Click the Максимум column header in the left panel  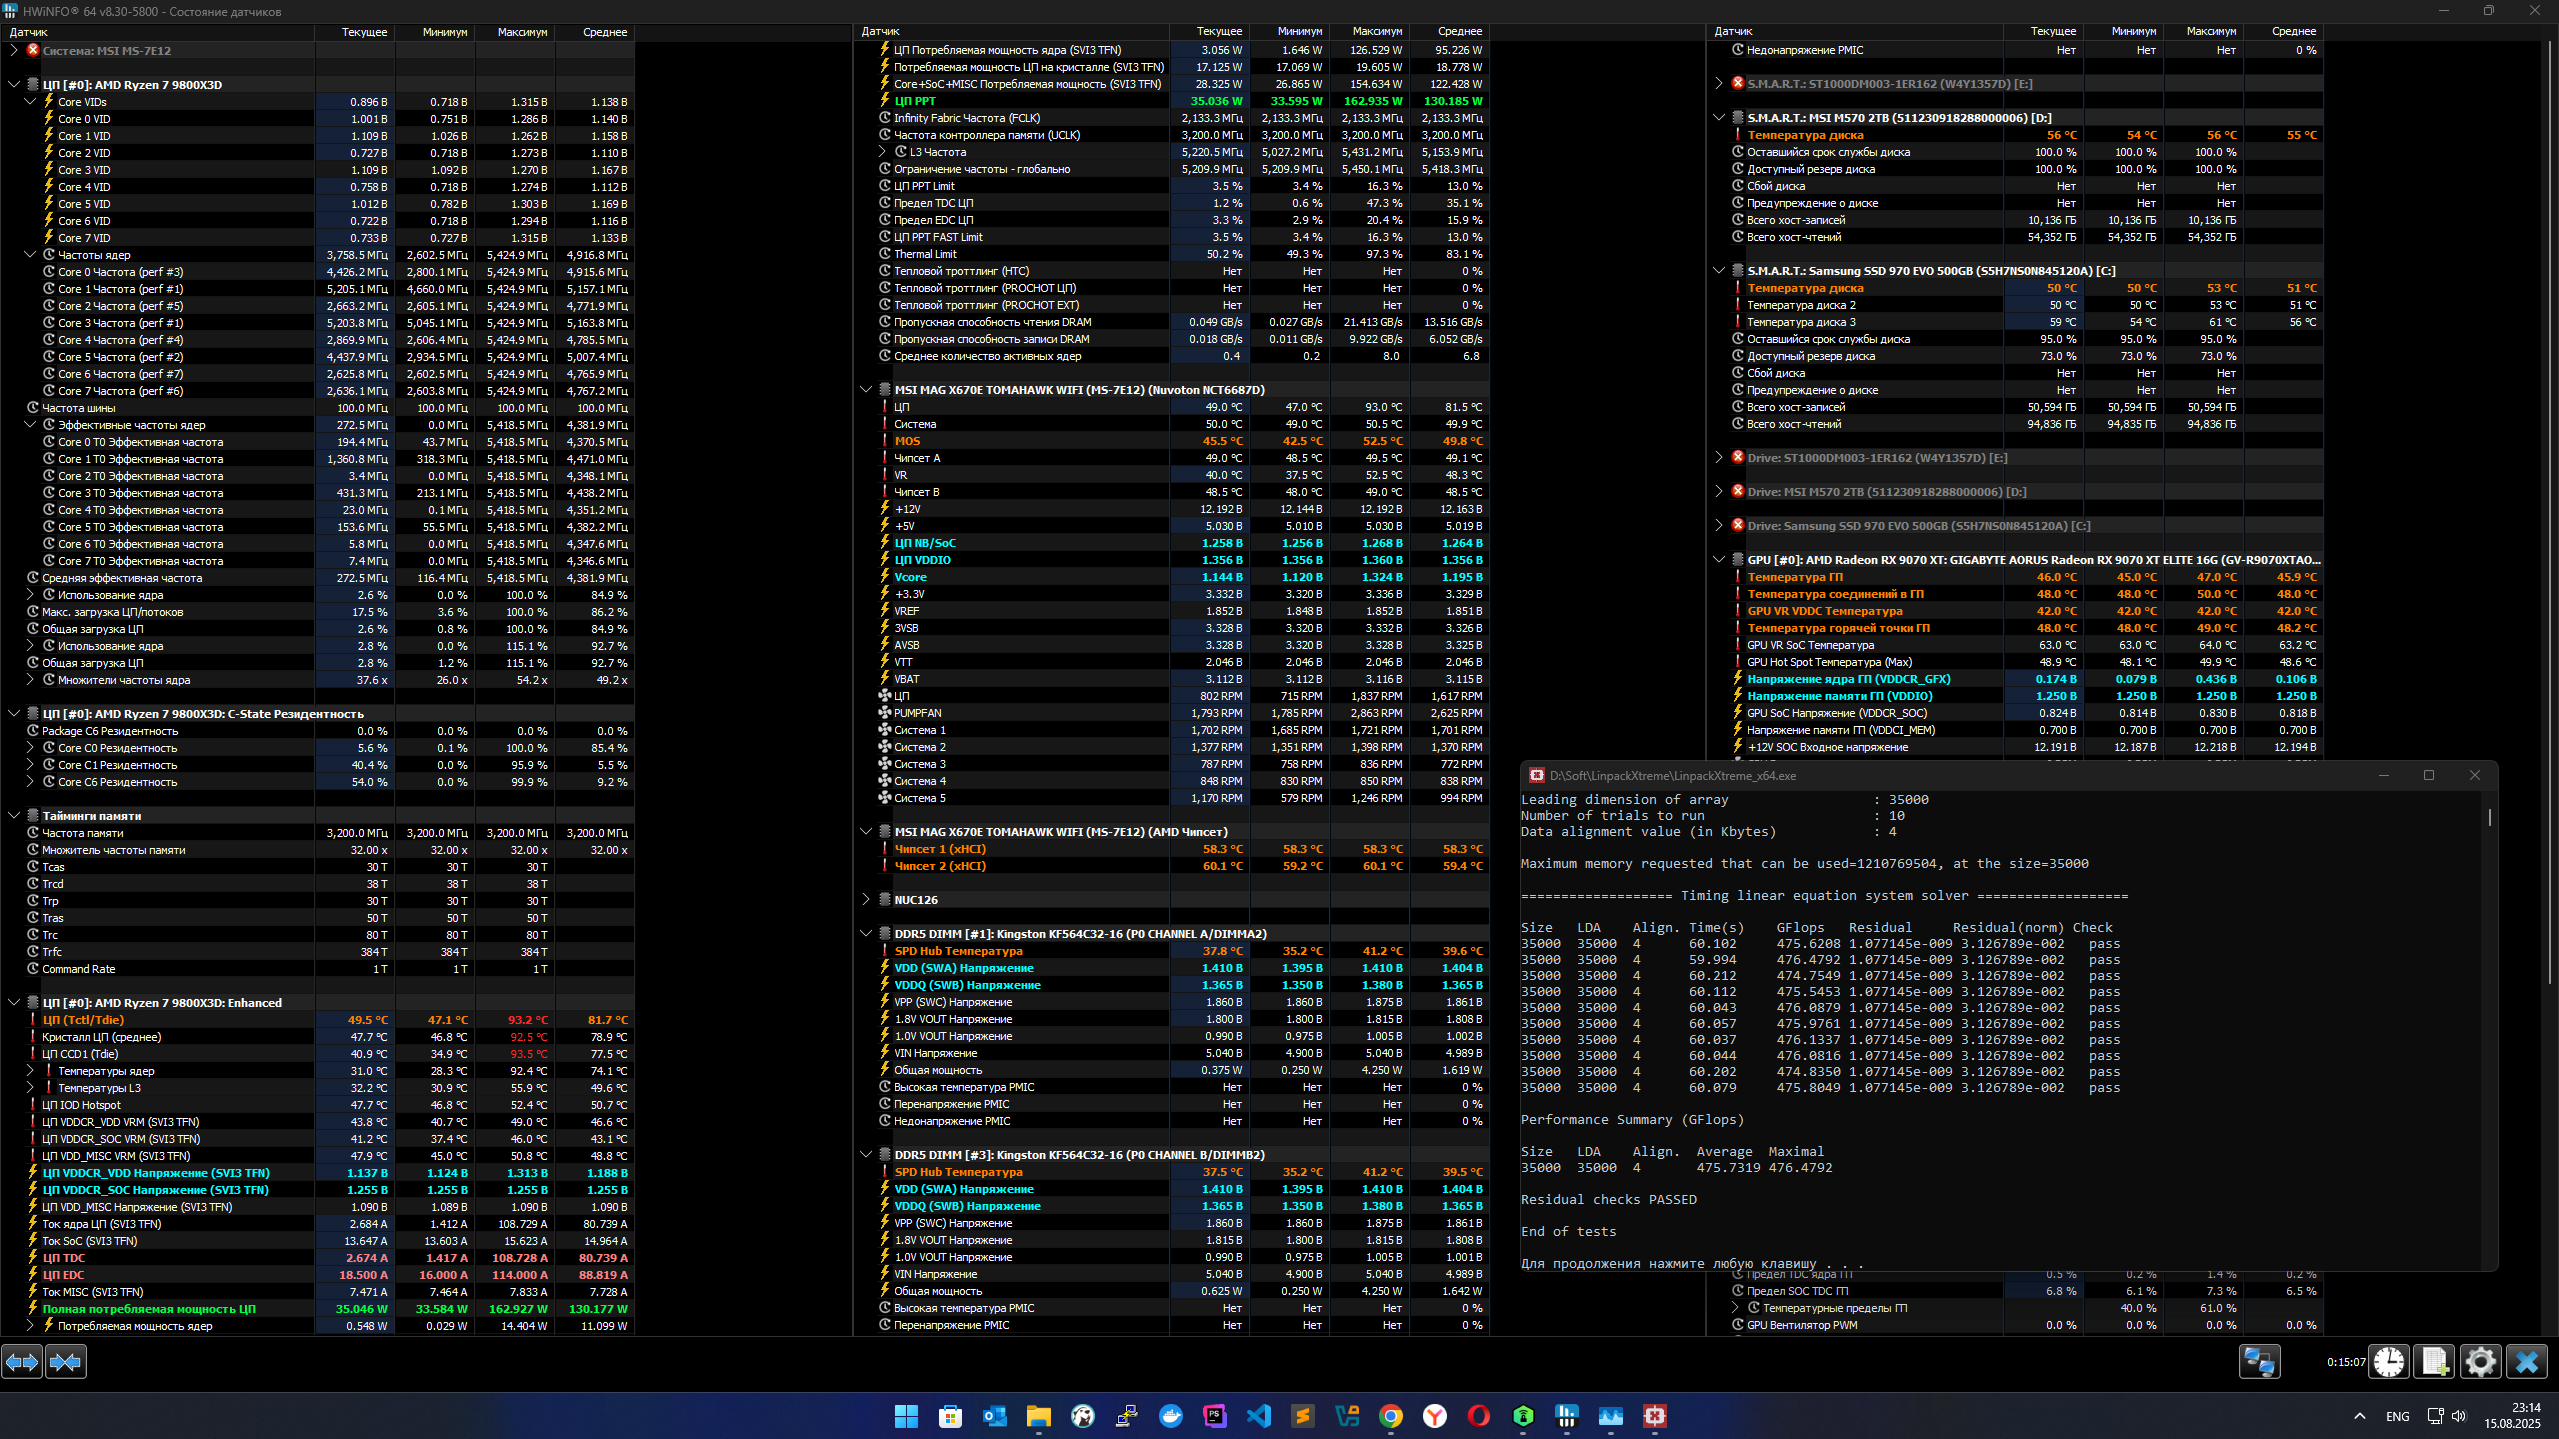click(x=522, y=32)
